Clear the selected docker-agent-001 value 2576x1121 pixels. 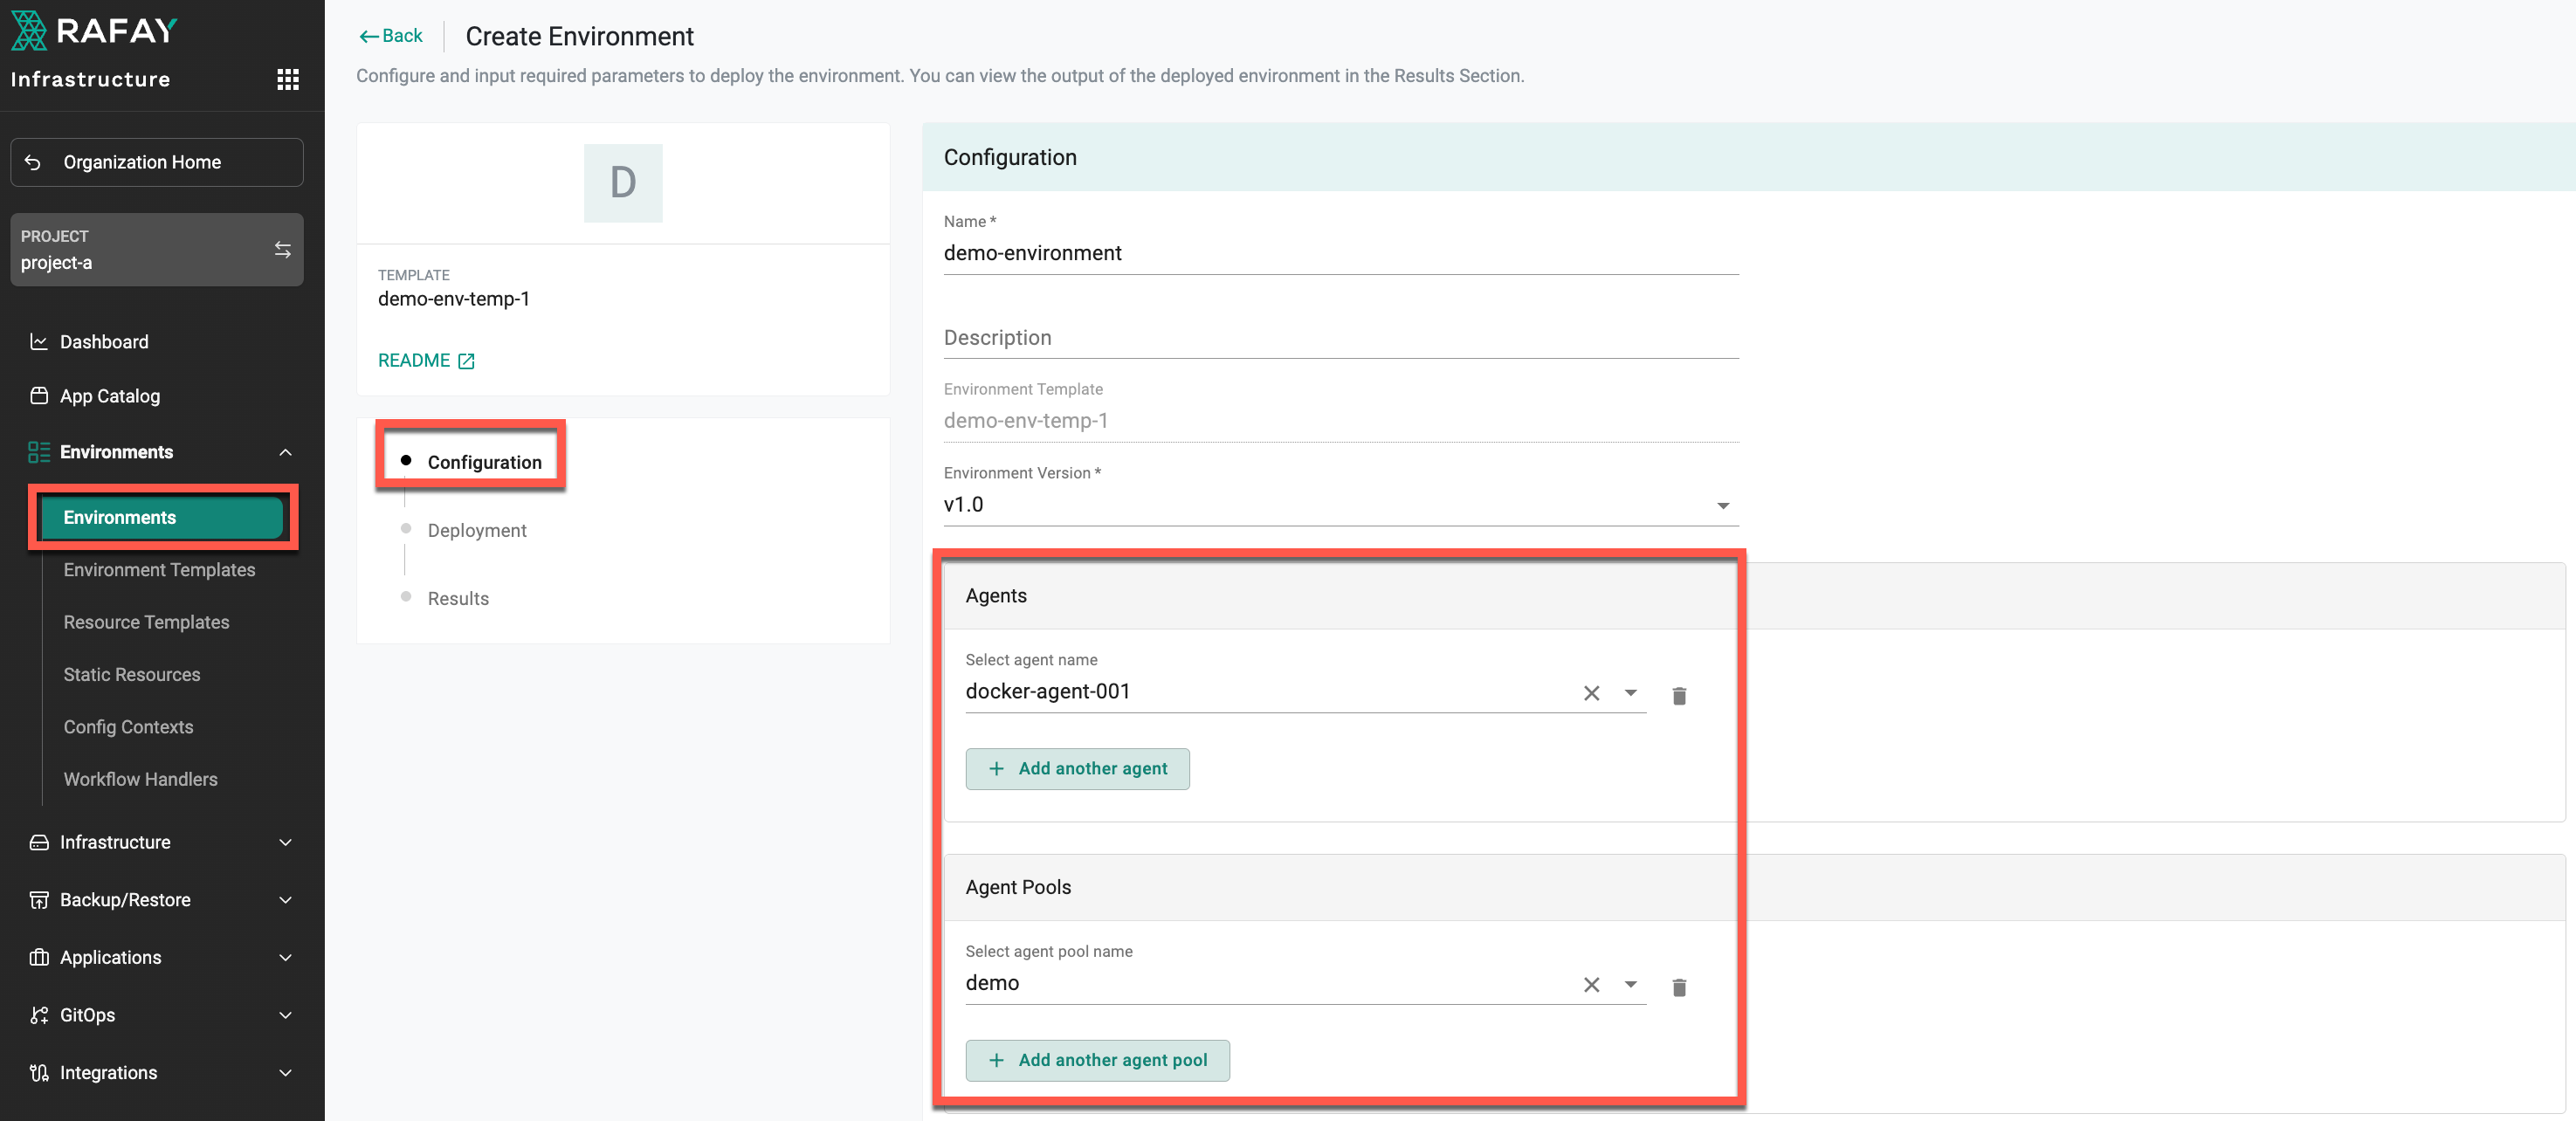[1591, 693]
